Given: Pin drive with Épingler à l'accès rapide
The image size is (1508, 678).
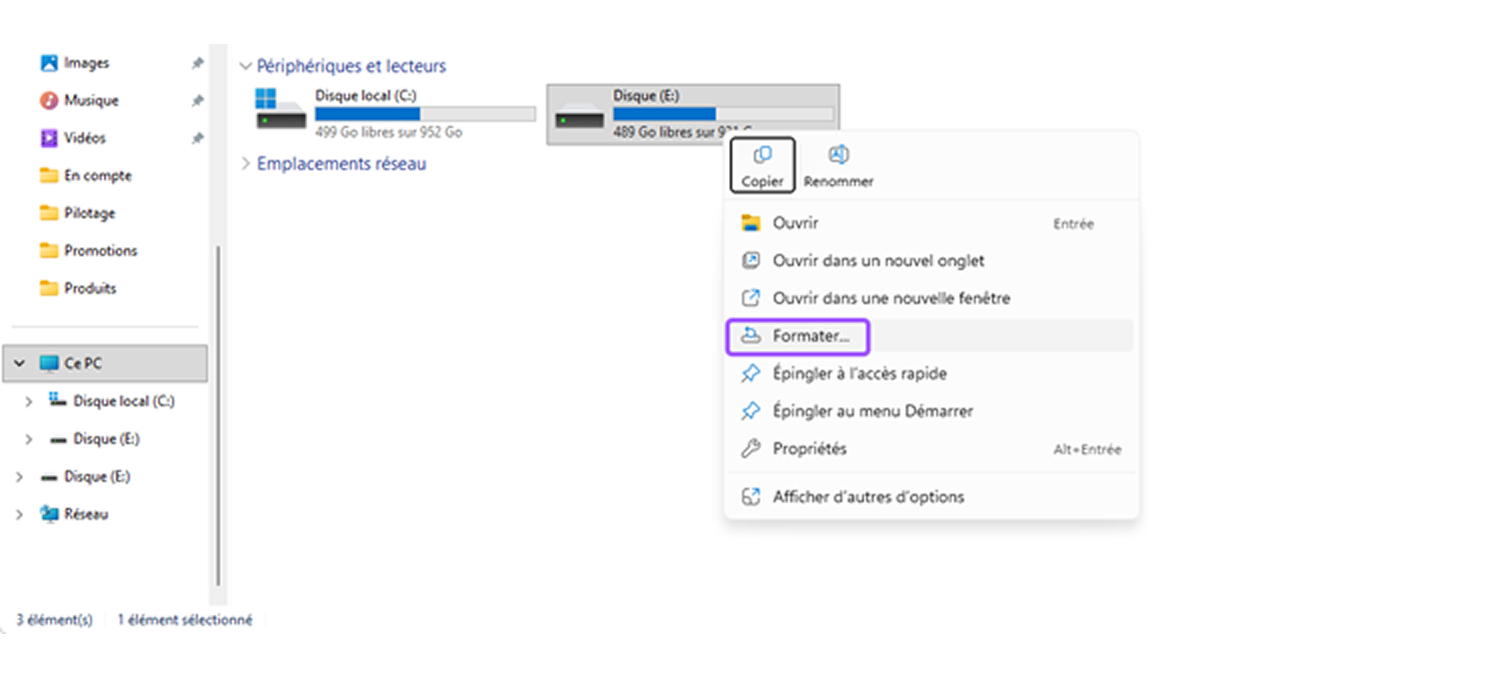Looking at the screenshot, I should coord(859,374).
